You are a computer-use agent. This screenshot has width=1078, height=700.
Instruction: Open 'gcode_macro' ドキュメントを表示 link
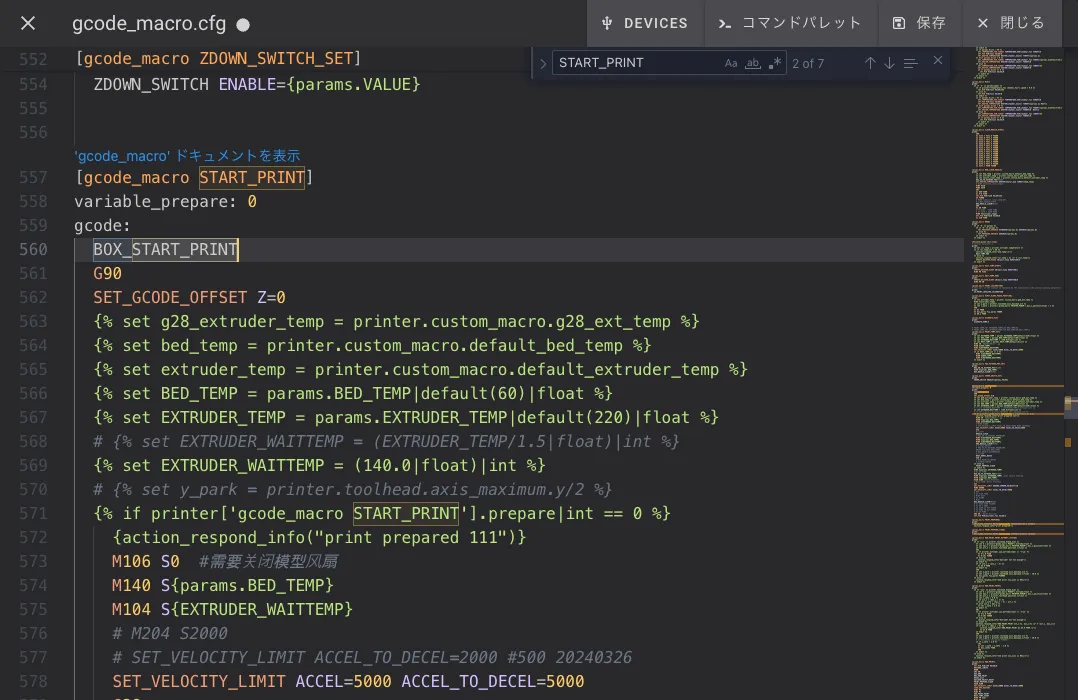(x=187, y=156)
